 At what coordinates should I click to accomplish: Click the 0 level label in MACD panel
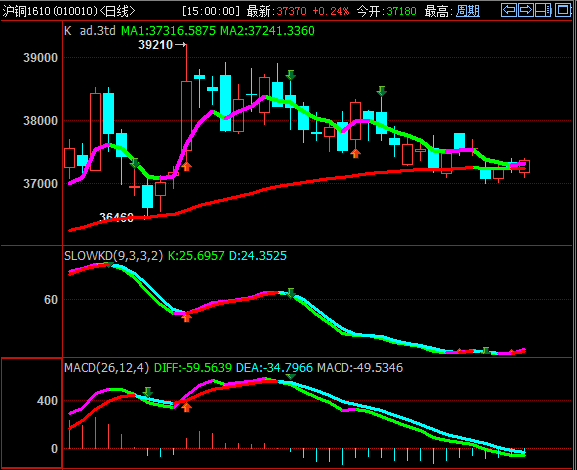54,449
